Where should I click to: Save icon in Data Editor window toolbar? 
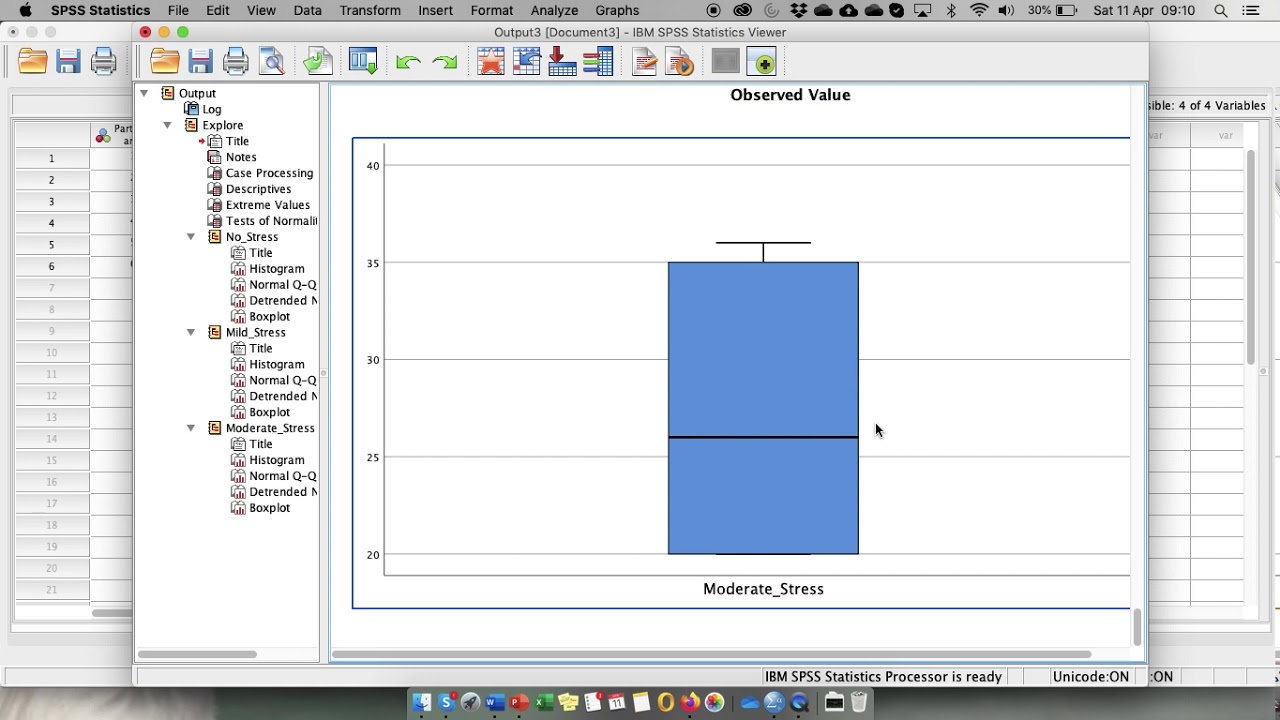coord(68,62)
